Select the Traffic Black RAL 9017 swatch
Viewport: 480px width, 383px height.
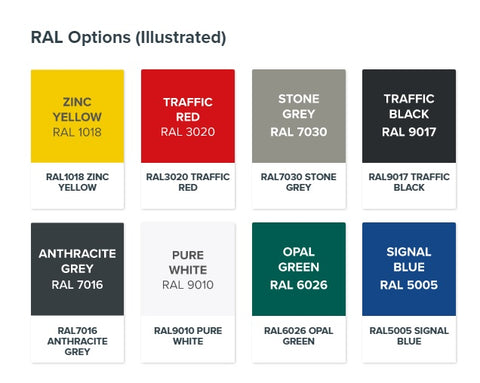click(x=409, y=116)
